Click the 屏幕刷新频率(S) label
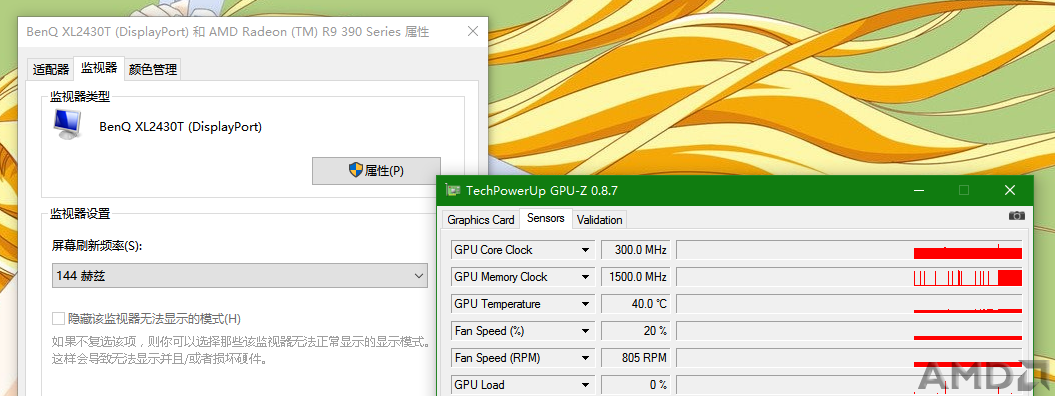This screenshot has height=396, width=1055. 97,246
